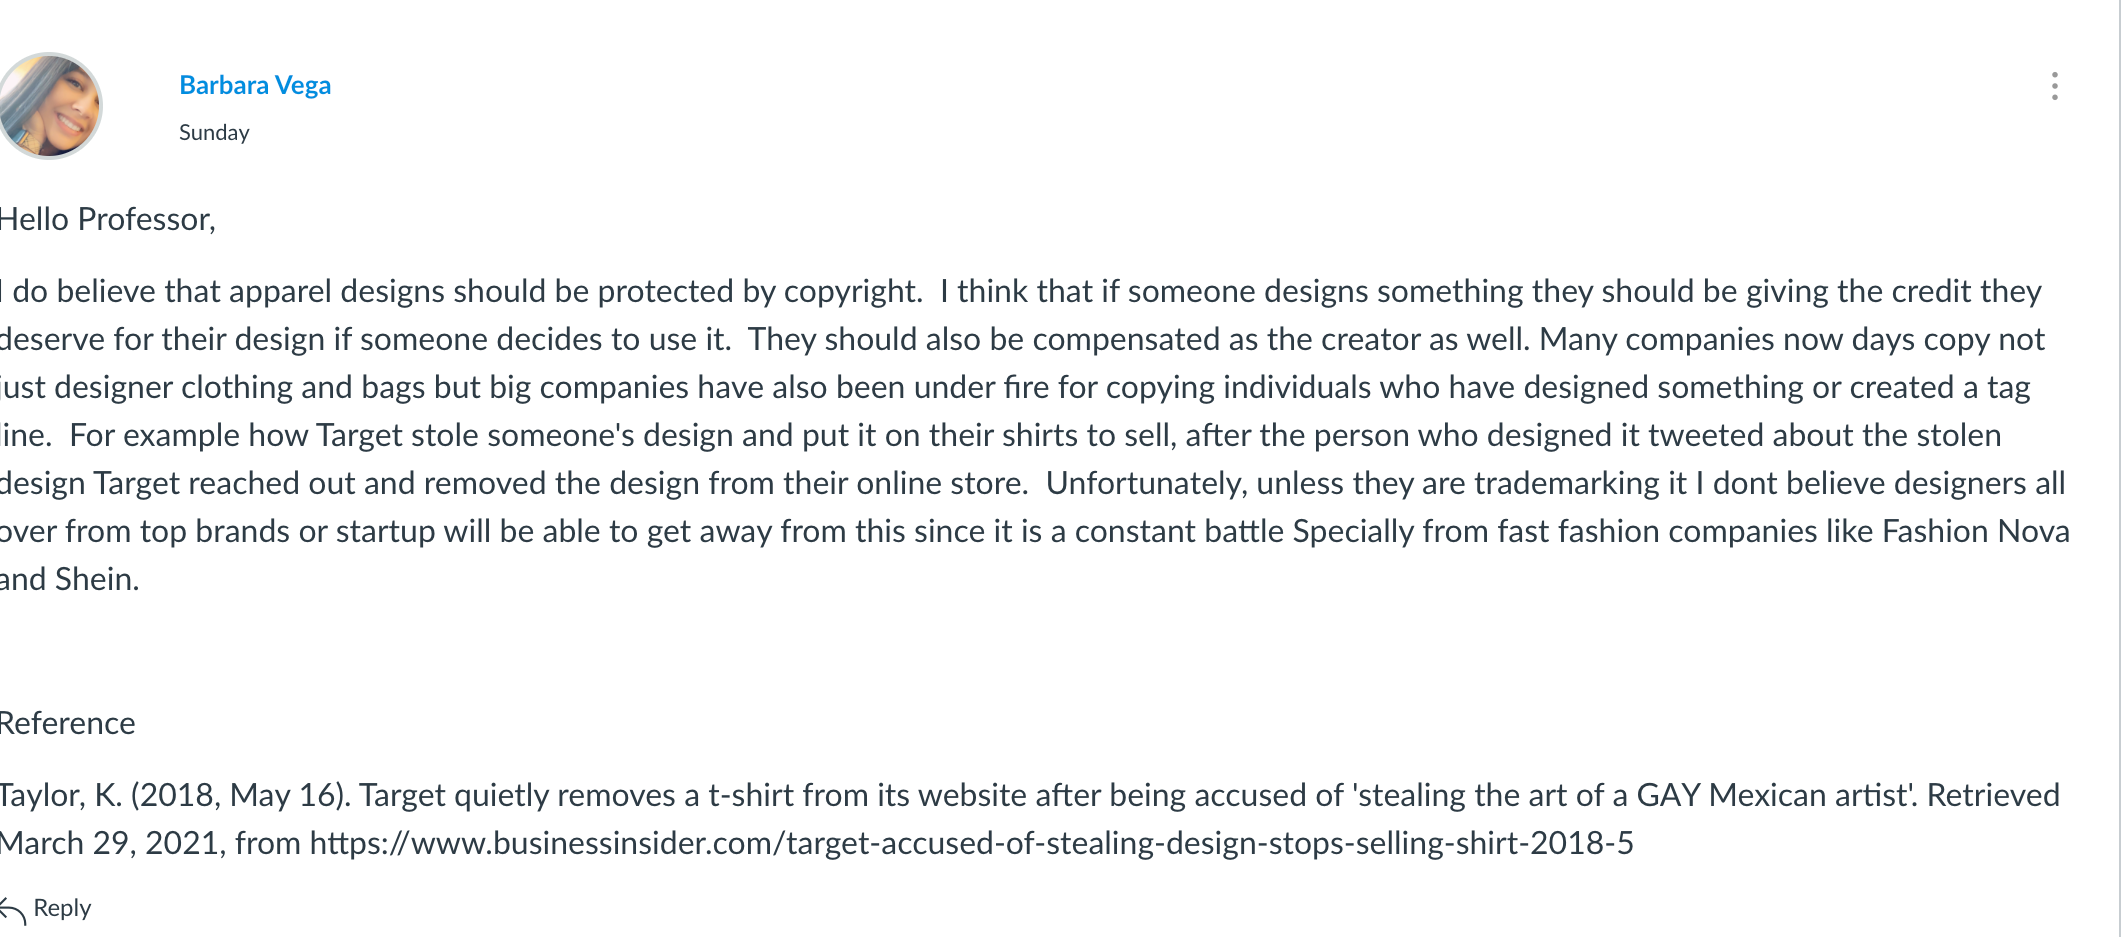The width and height of the screenshot is (2126, 937).
Task: Click the "March 29, 2021" retrieval date
Action: point(110,844)
